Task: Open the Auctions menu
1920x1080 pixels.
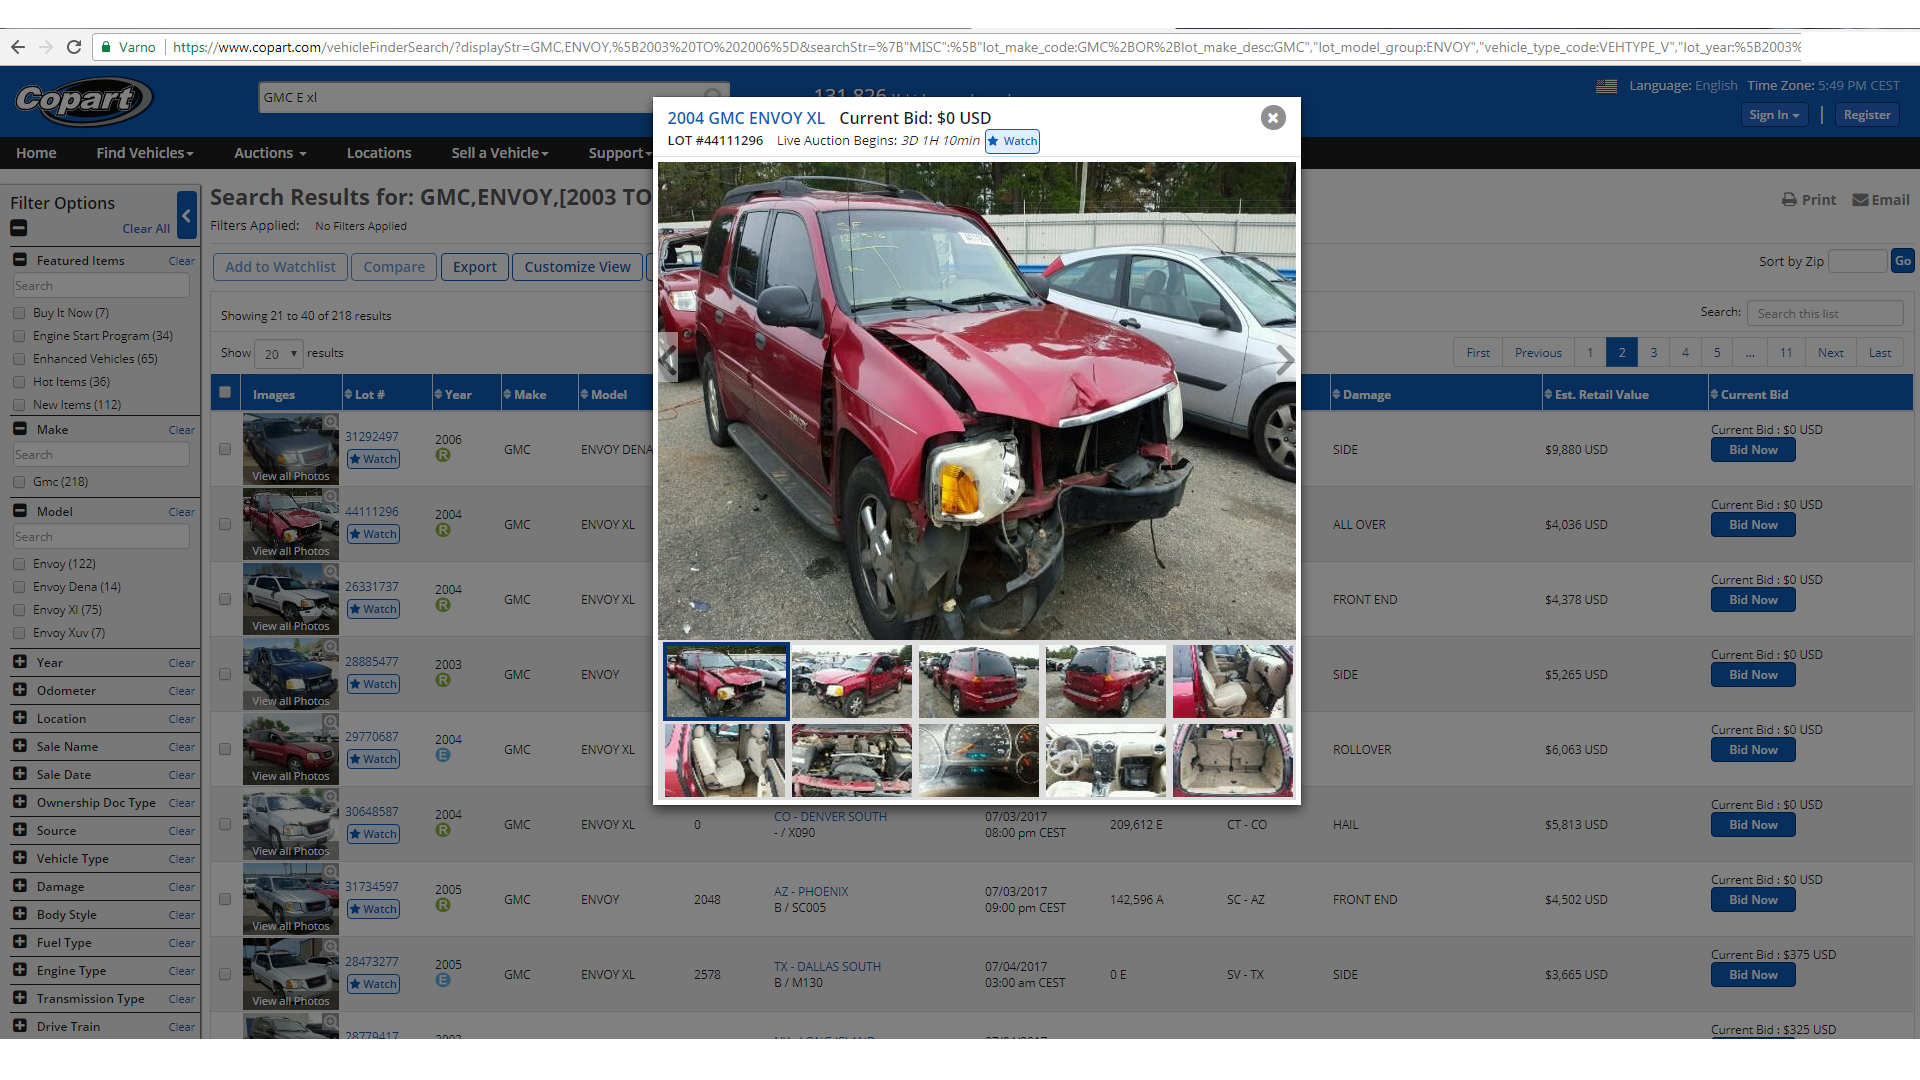Action: click(270, 153)
